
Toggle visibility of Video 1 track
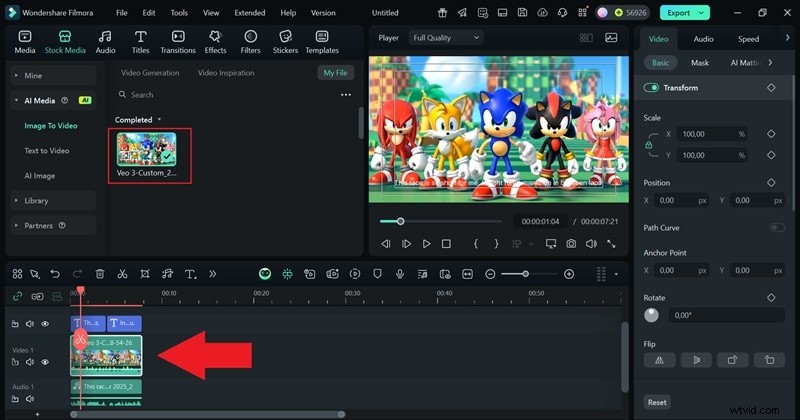click(45, 362)
